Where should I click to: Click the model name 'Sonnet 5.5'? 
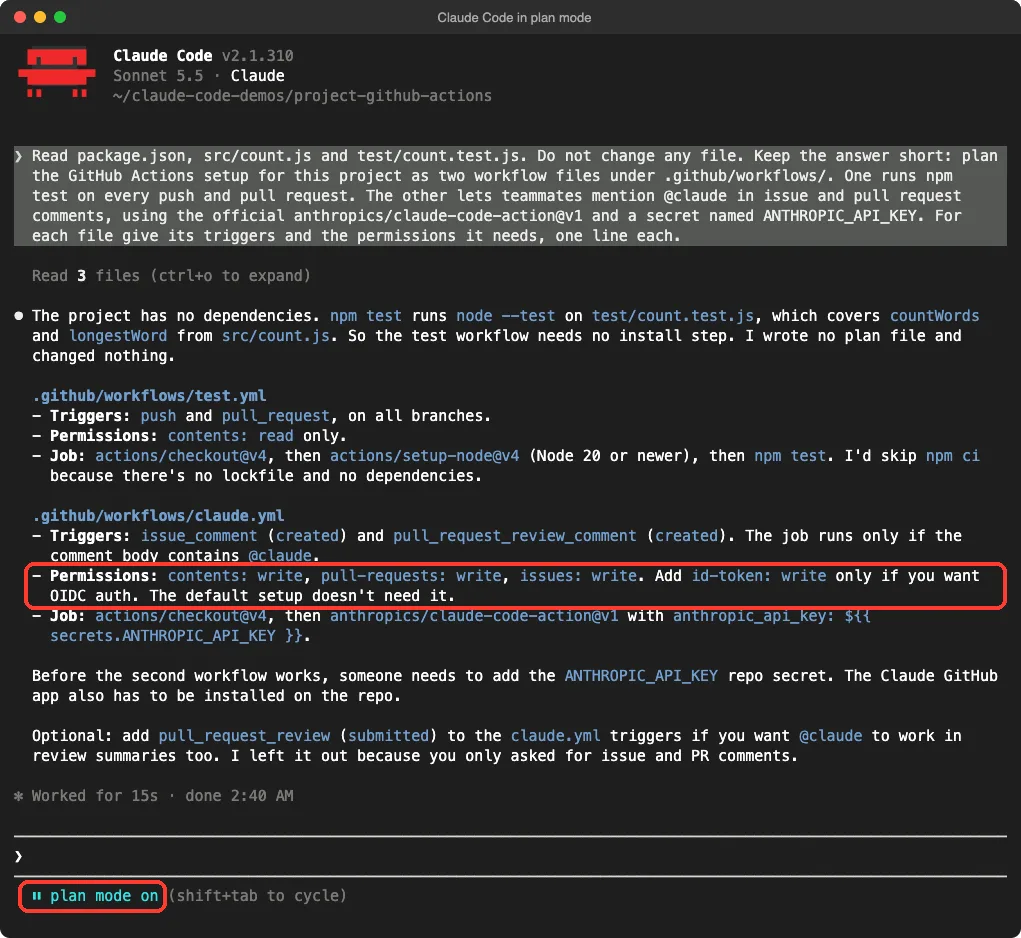(x=158, y=76)
